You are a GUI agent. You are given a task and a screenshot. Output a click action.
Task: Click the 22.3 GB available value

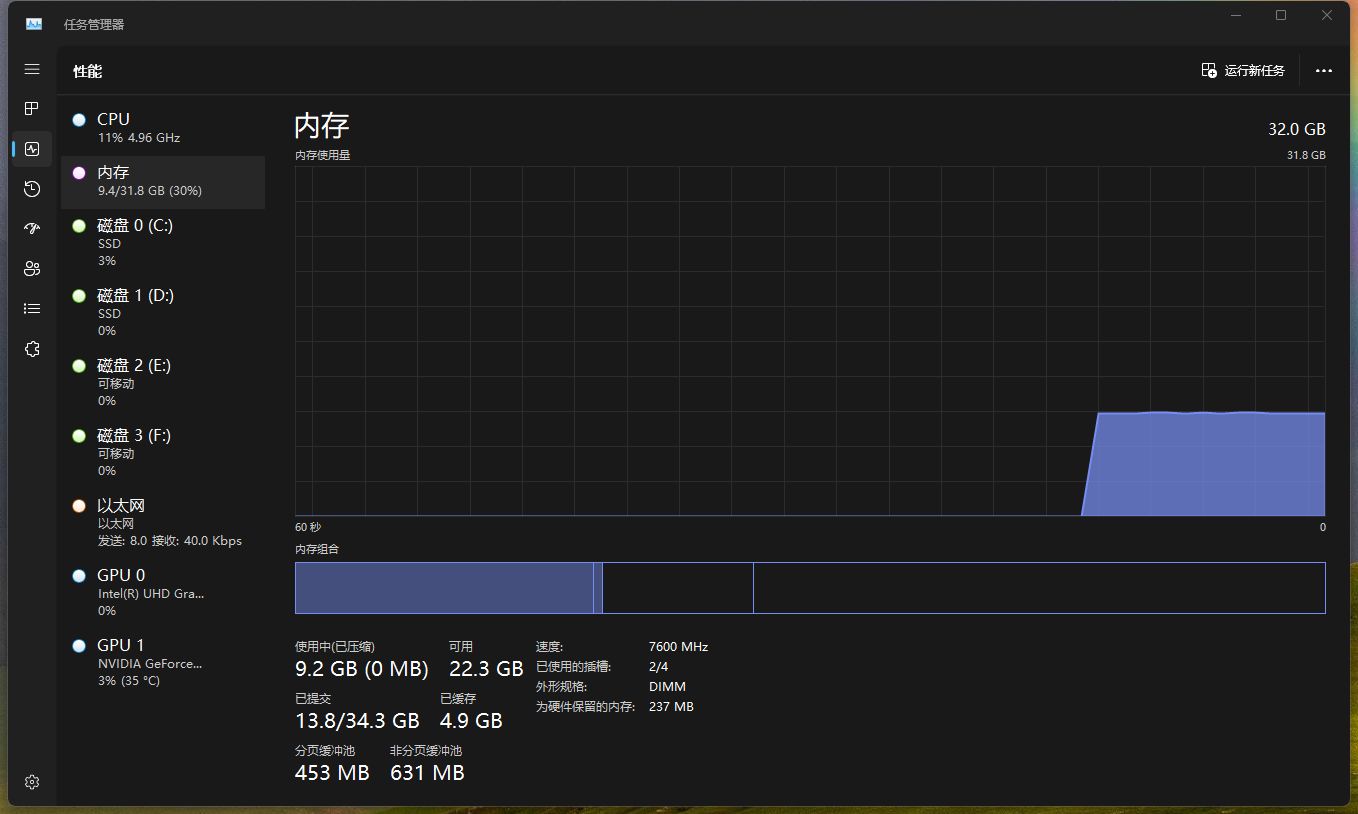pos(486,669)
